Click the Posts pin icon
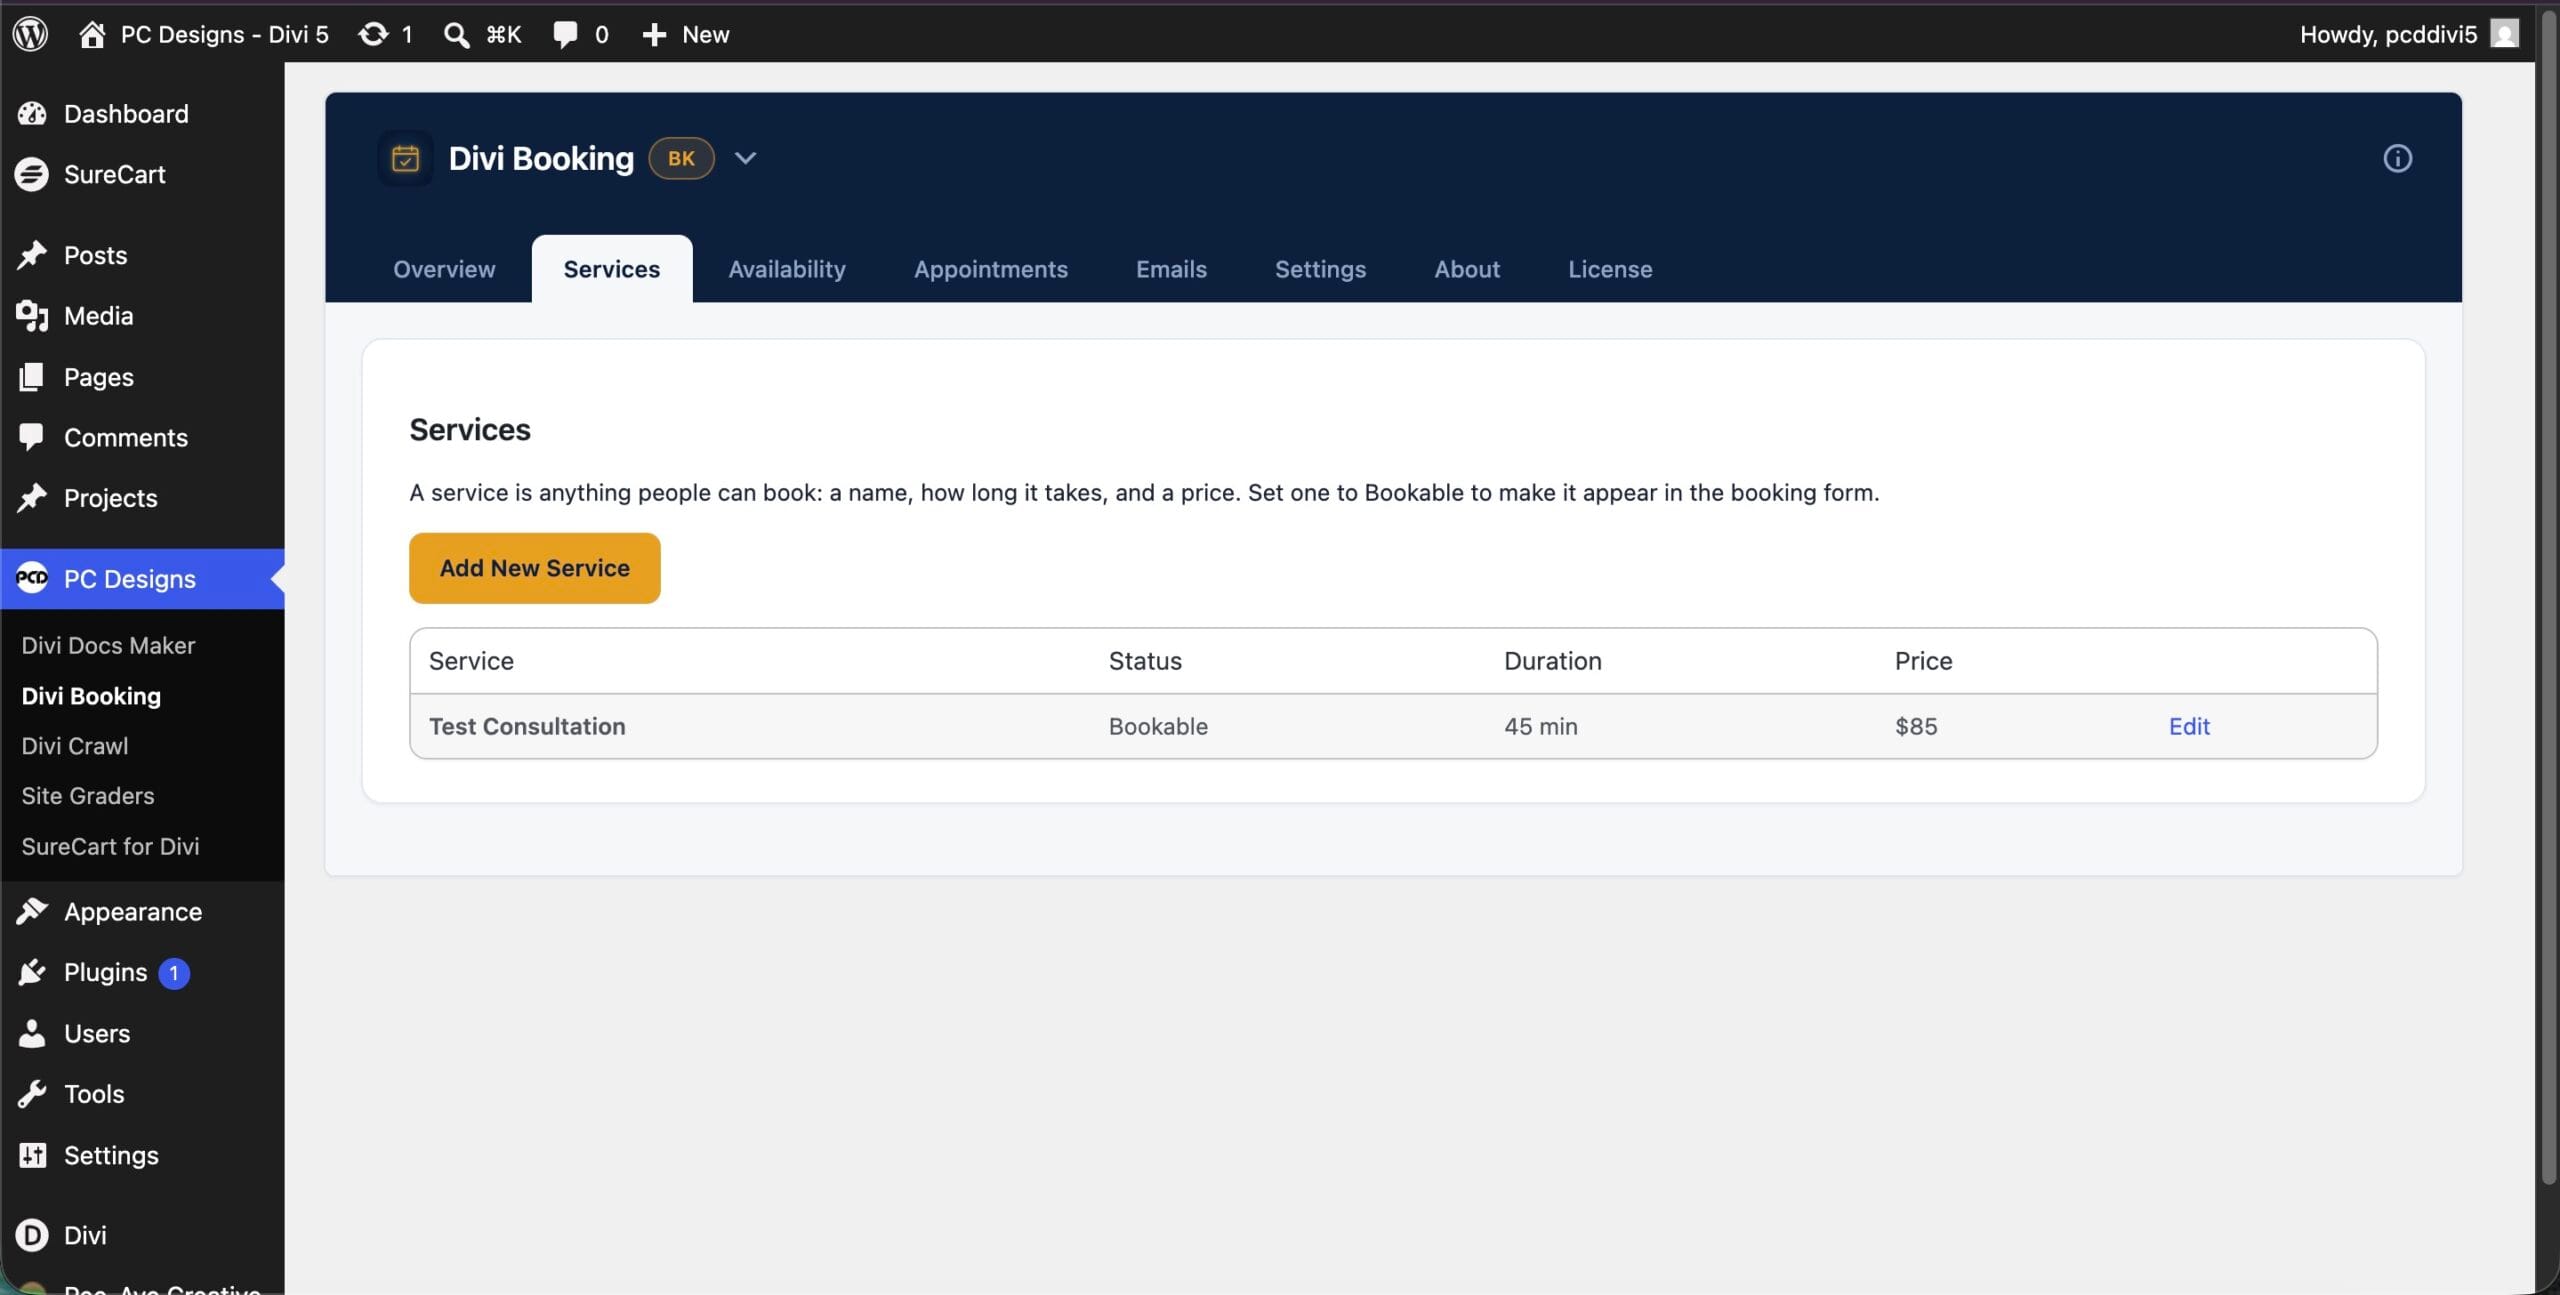Screen dimensions: 2560x1295 [x=32, y=255]
